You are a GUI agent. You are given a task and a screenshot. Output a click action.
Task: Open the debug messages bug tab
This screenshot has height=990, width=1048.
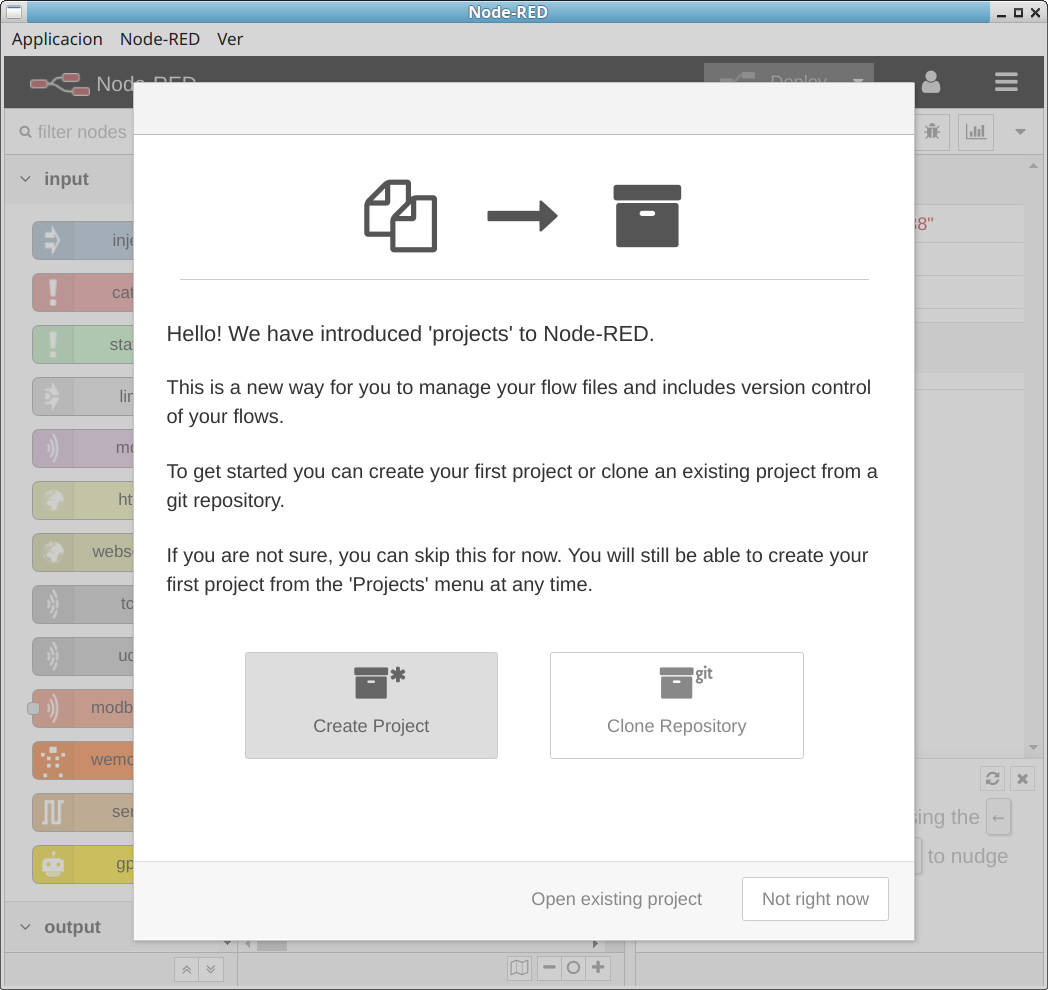point(932,131)
